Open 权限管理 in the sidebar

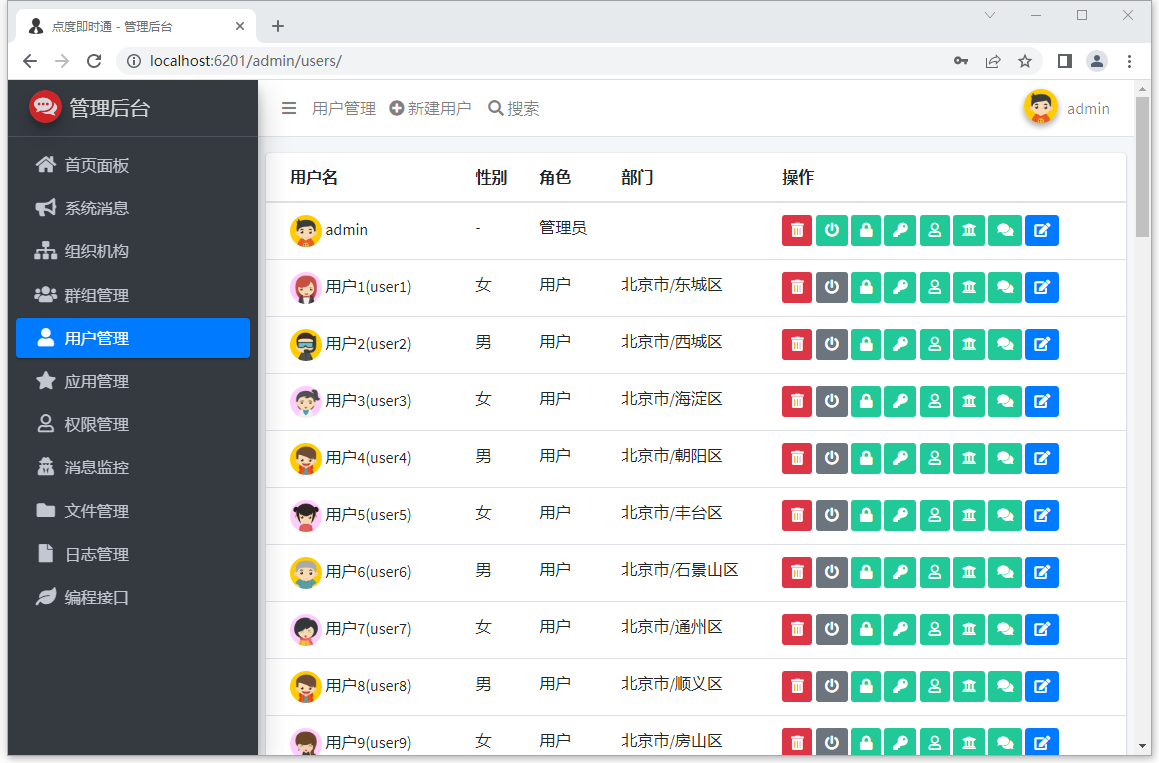coord(133,424)
